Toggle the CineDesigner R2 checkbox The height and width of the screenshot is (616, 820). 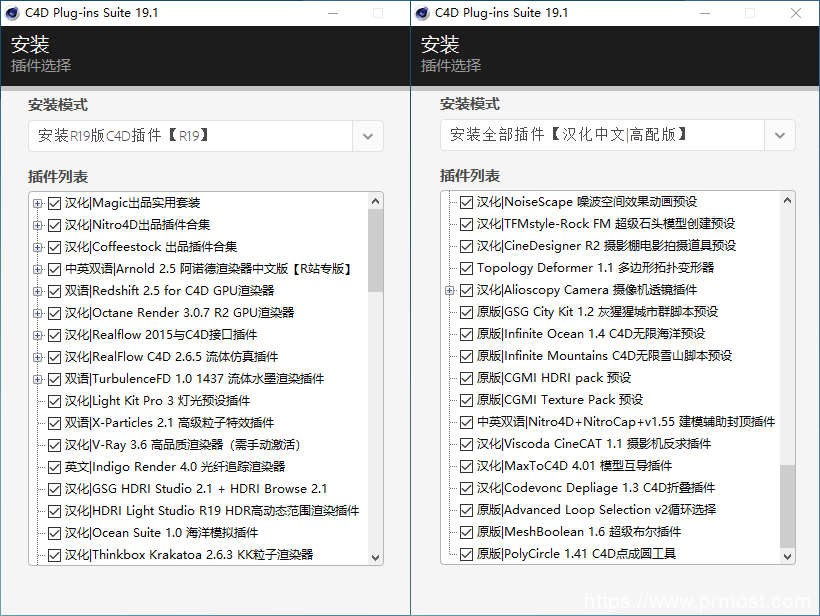(x=466, y=246)
